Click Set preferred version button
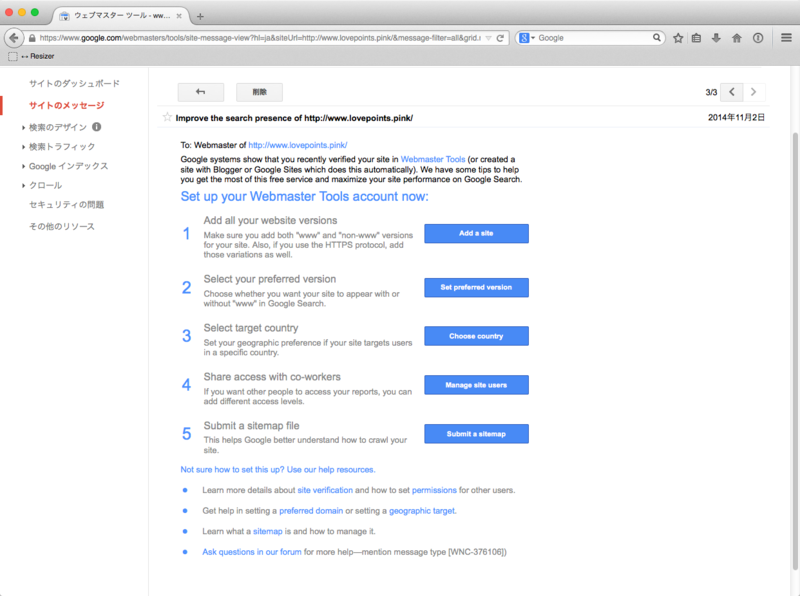800x596 pixels. 477,287
